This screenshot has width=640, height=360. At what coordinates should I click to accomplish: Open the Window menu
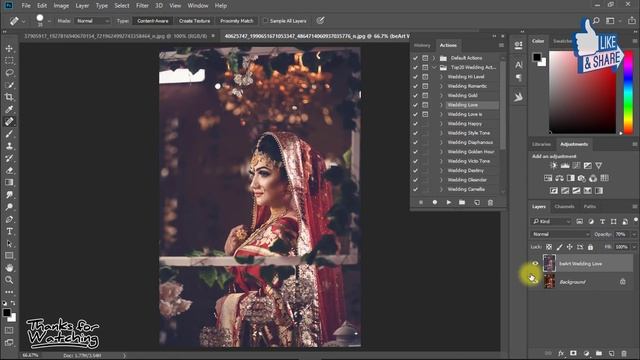198,6
